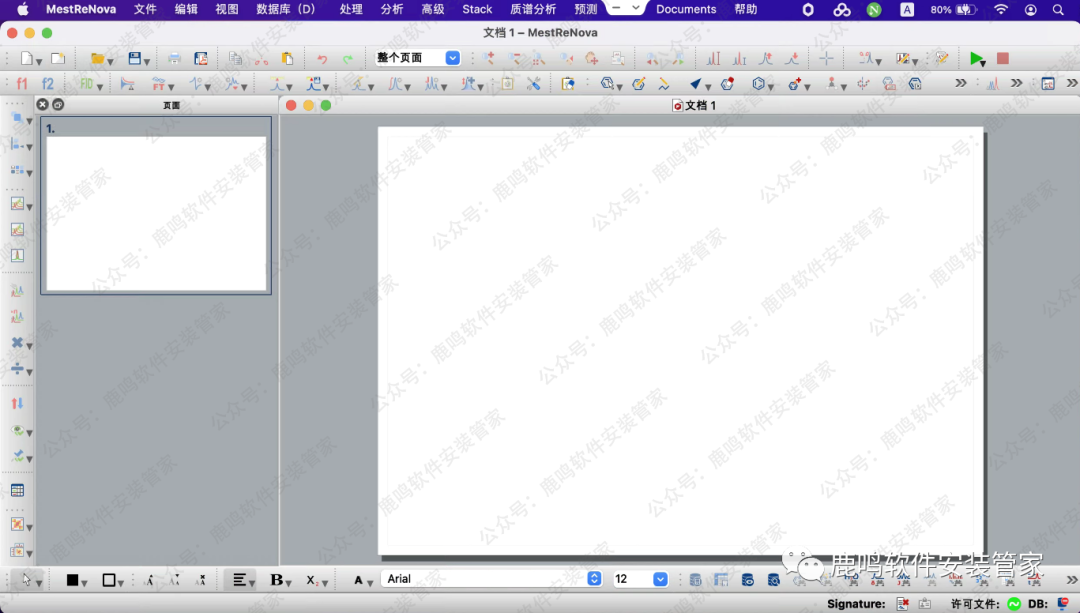This screenshot has width=1080, height=613.
Task: Click the undo arrow icon
Action: (322, 59)
